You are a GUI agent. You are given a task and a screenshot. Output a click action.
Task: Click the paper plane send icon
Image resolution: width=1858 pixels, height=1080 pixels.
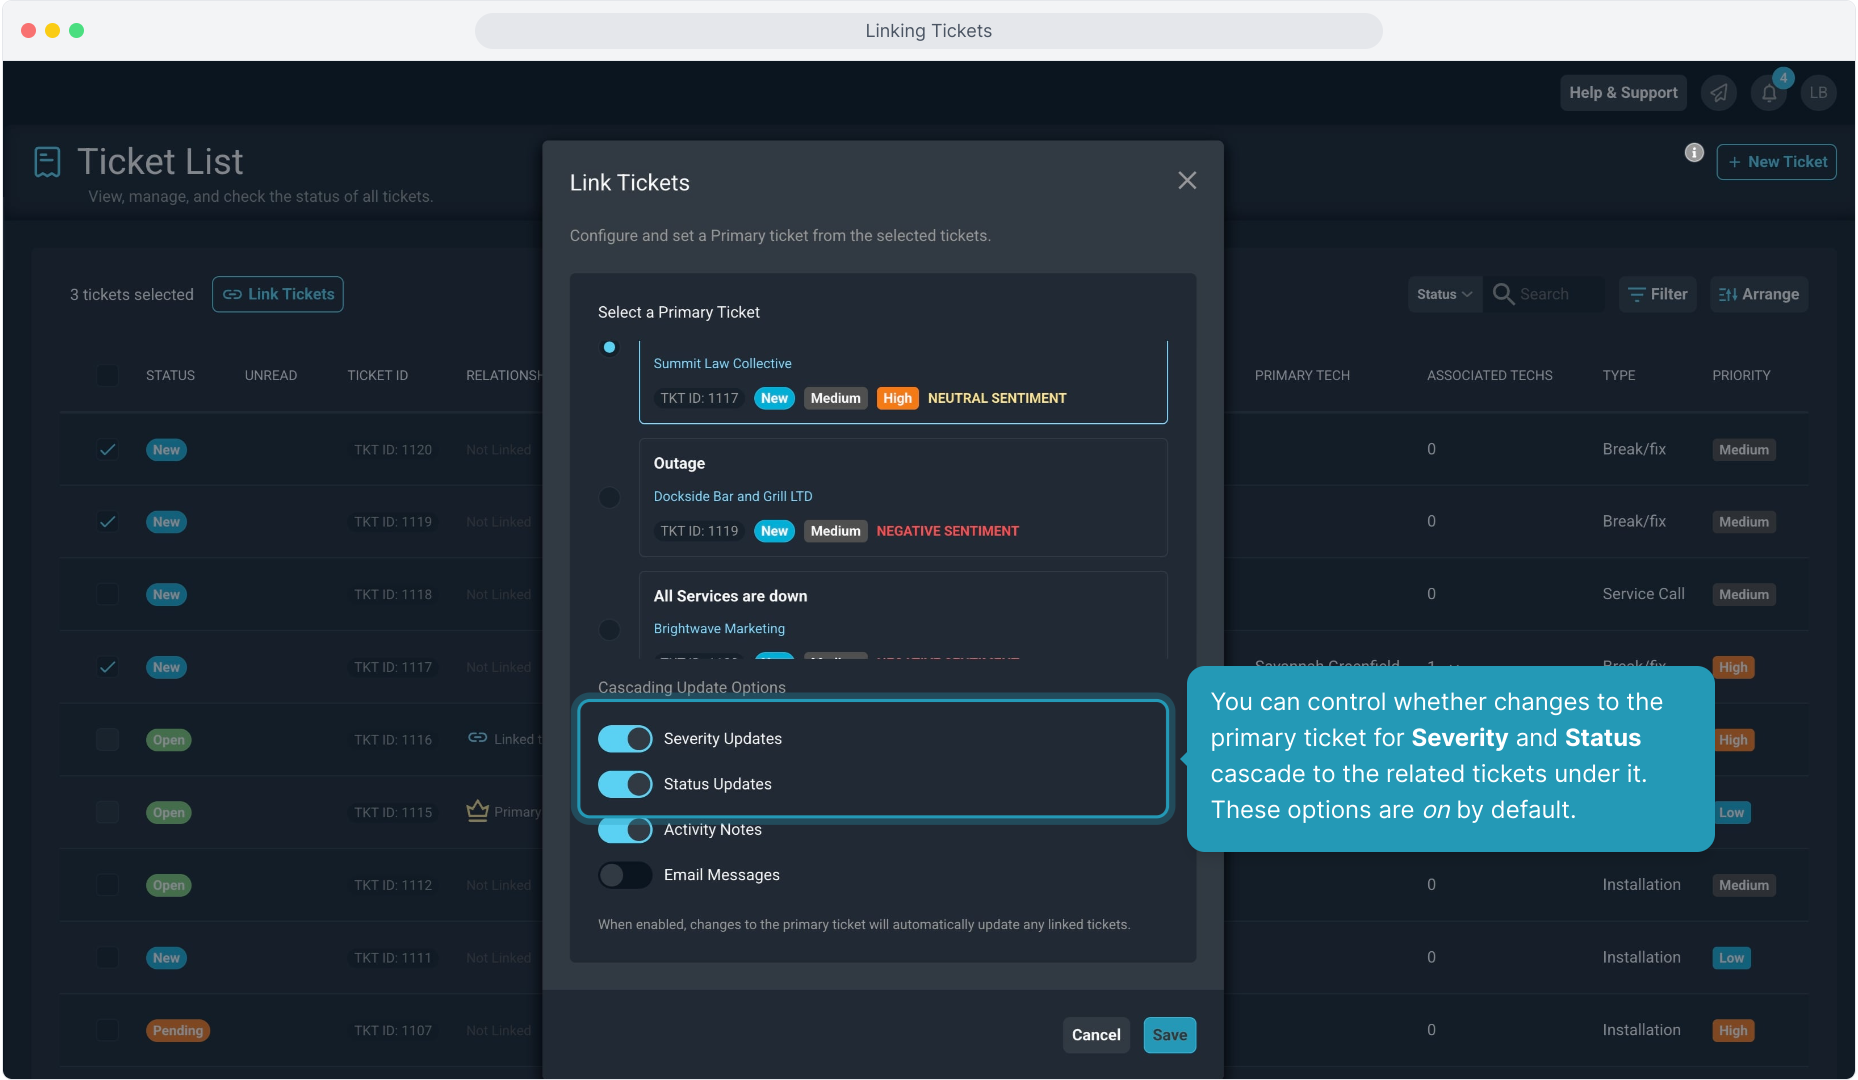pos(1718,93)
